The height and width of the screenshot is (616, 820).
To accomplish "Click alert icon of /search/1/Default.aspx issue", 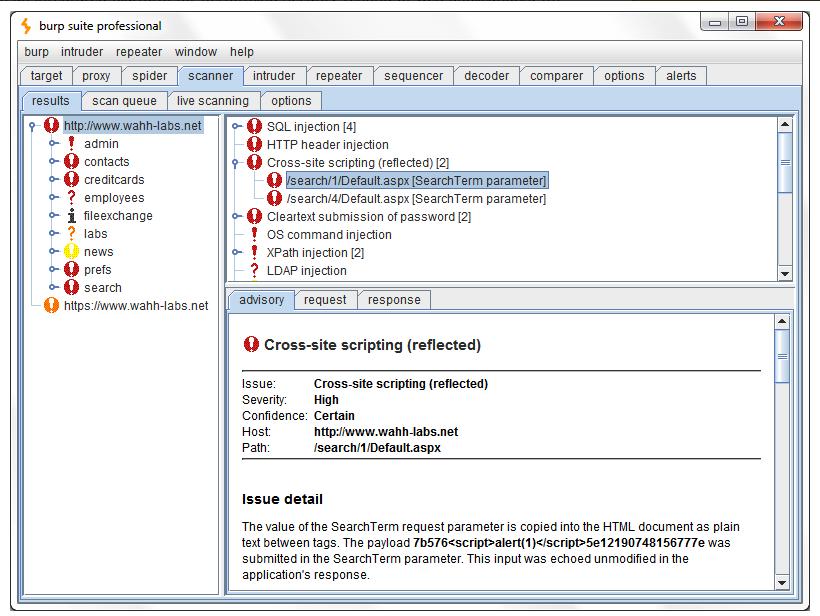I will [275, 180].
